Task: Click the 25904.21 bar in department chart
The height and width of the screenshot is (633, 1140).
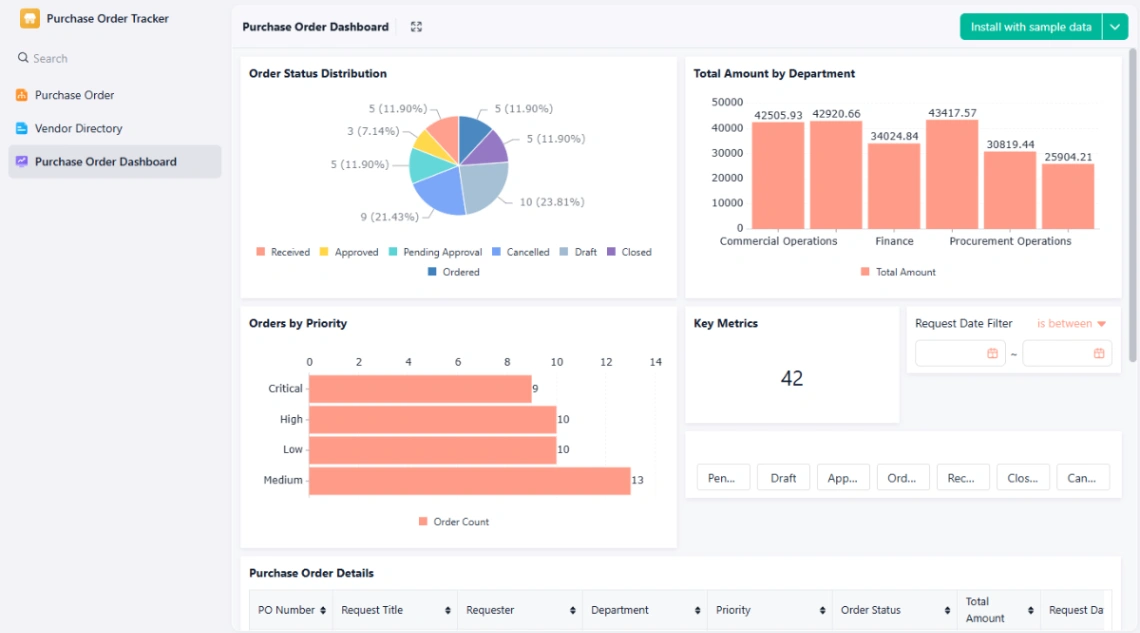Action: tap(1068, 196)
